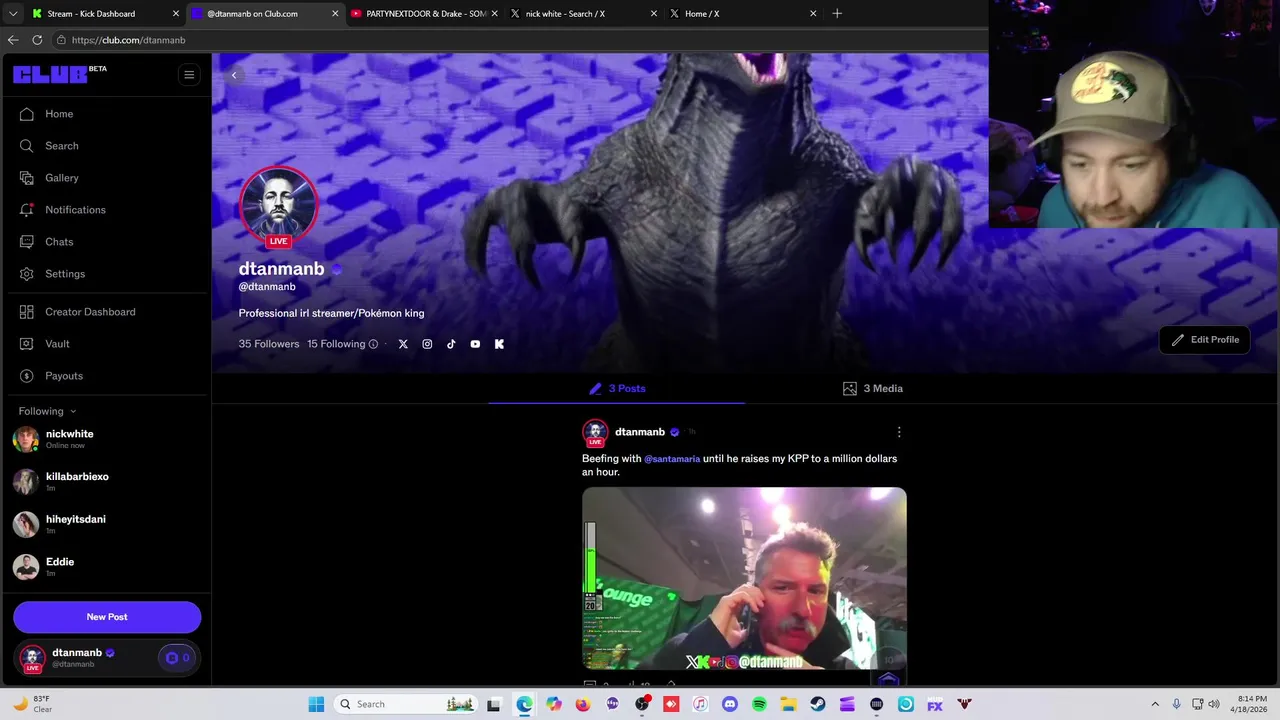The height and width of the screenshot is (720, 1280).
Task: Click the address bar showing club.com/dtanmanb
Action: pyautogui.click(x=519, y=40)
